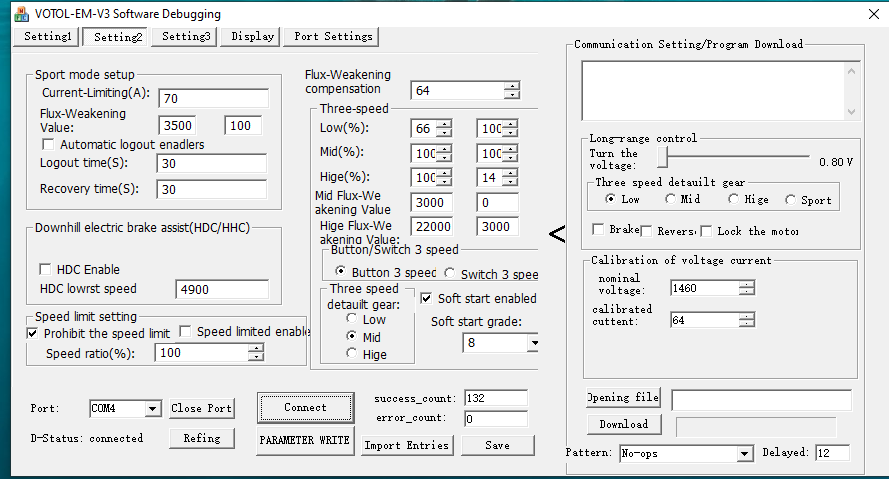Switch to the Setting3 tab

186,36
